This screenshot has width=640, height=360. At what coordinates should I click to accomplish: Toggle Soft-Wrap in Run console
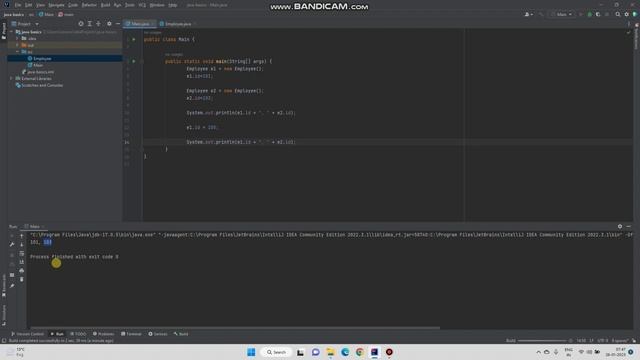(22, 253)
